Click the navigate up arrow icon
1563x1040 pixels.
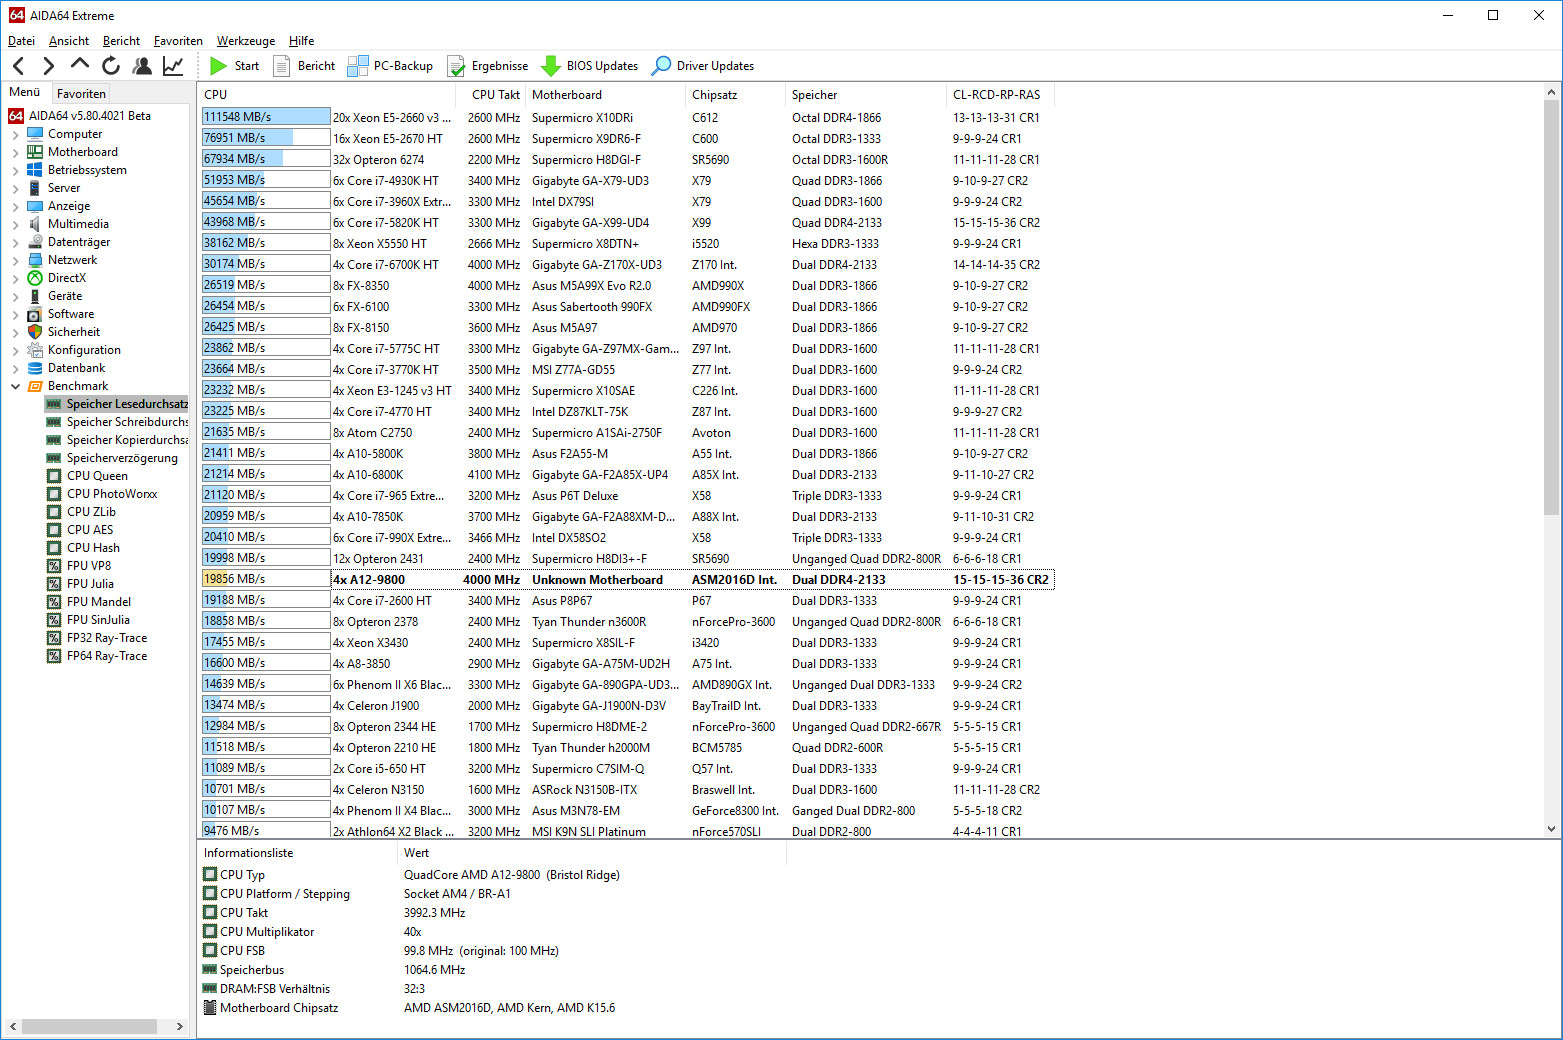[80, 64]
